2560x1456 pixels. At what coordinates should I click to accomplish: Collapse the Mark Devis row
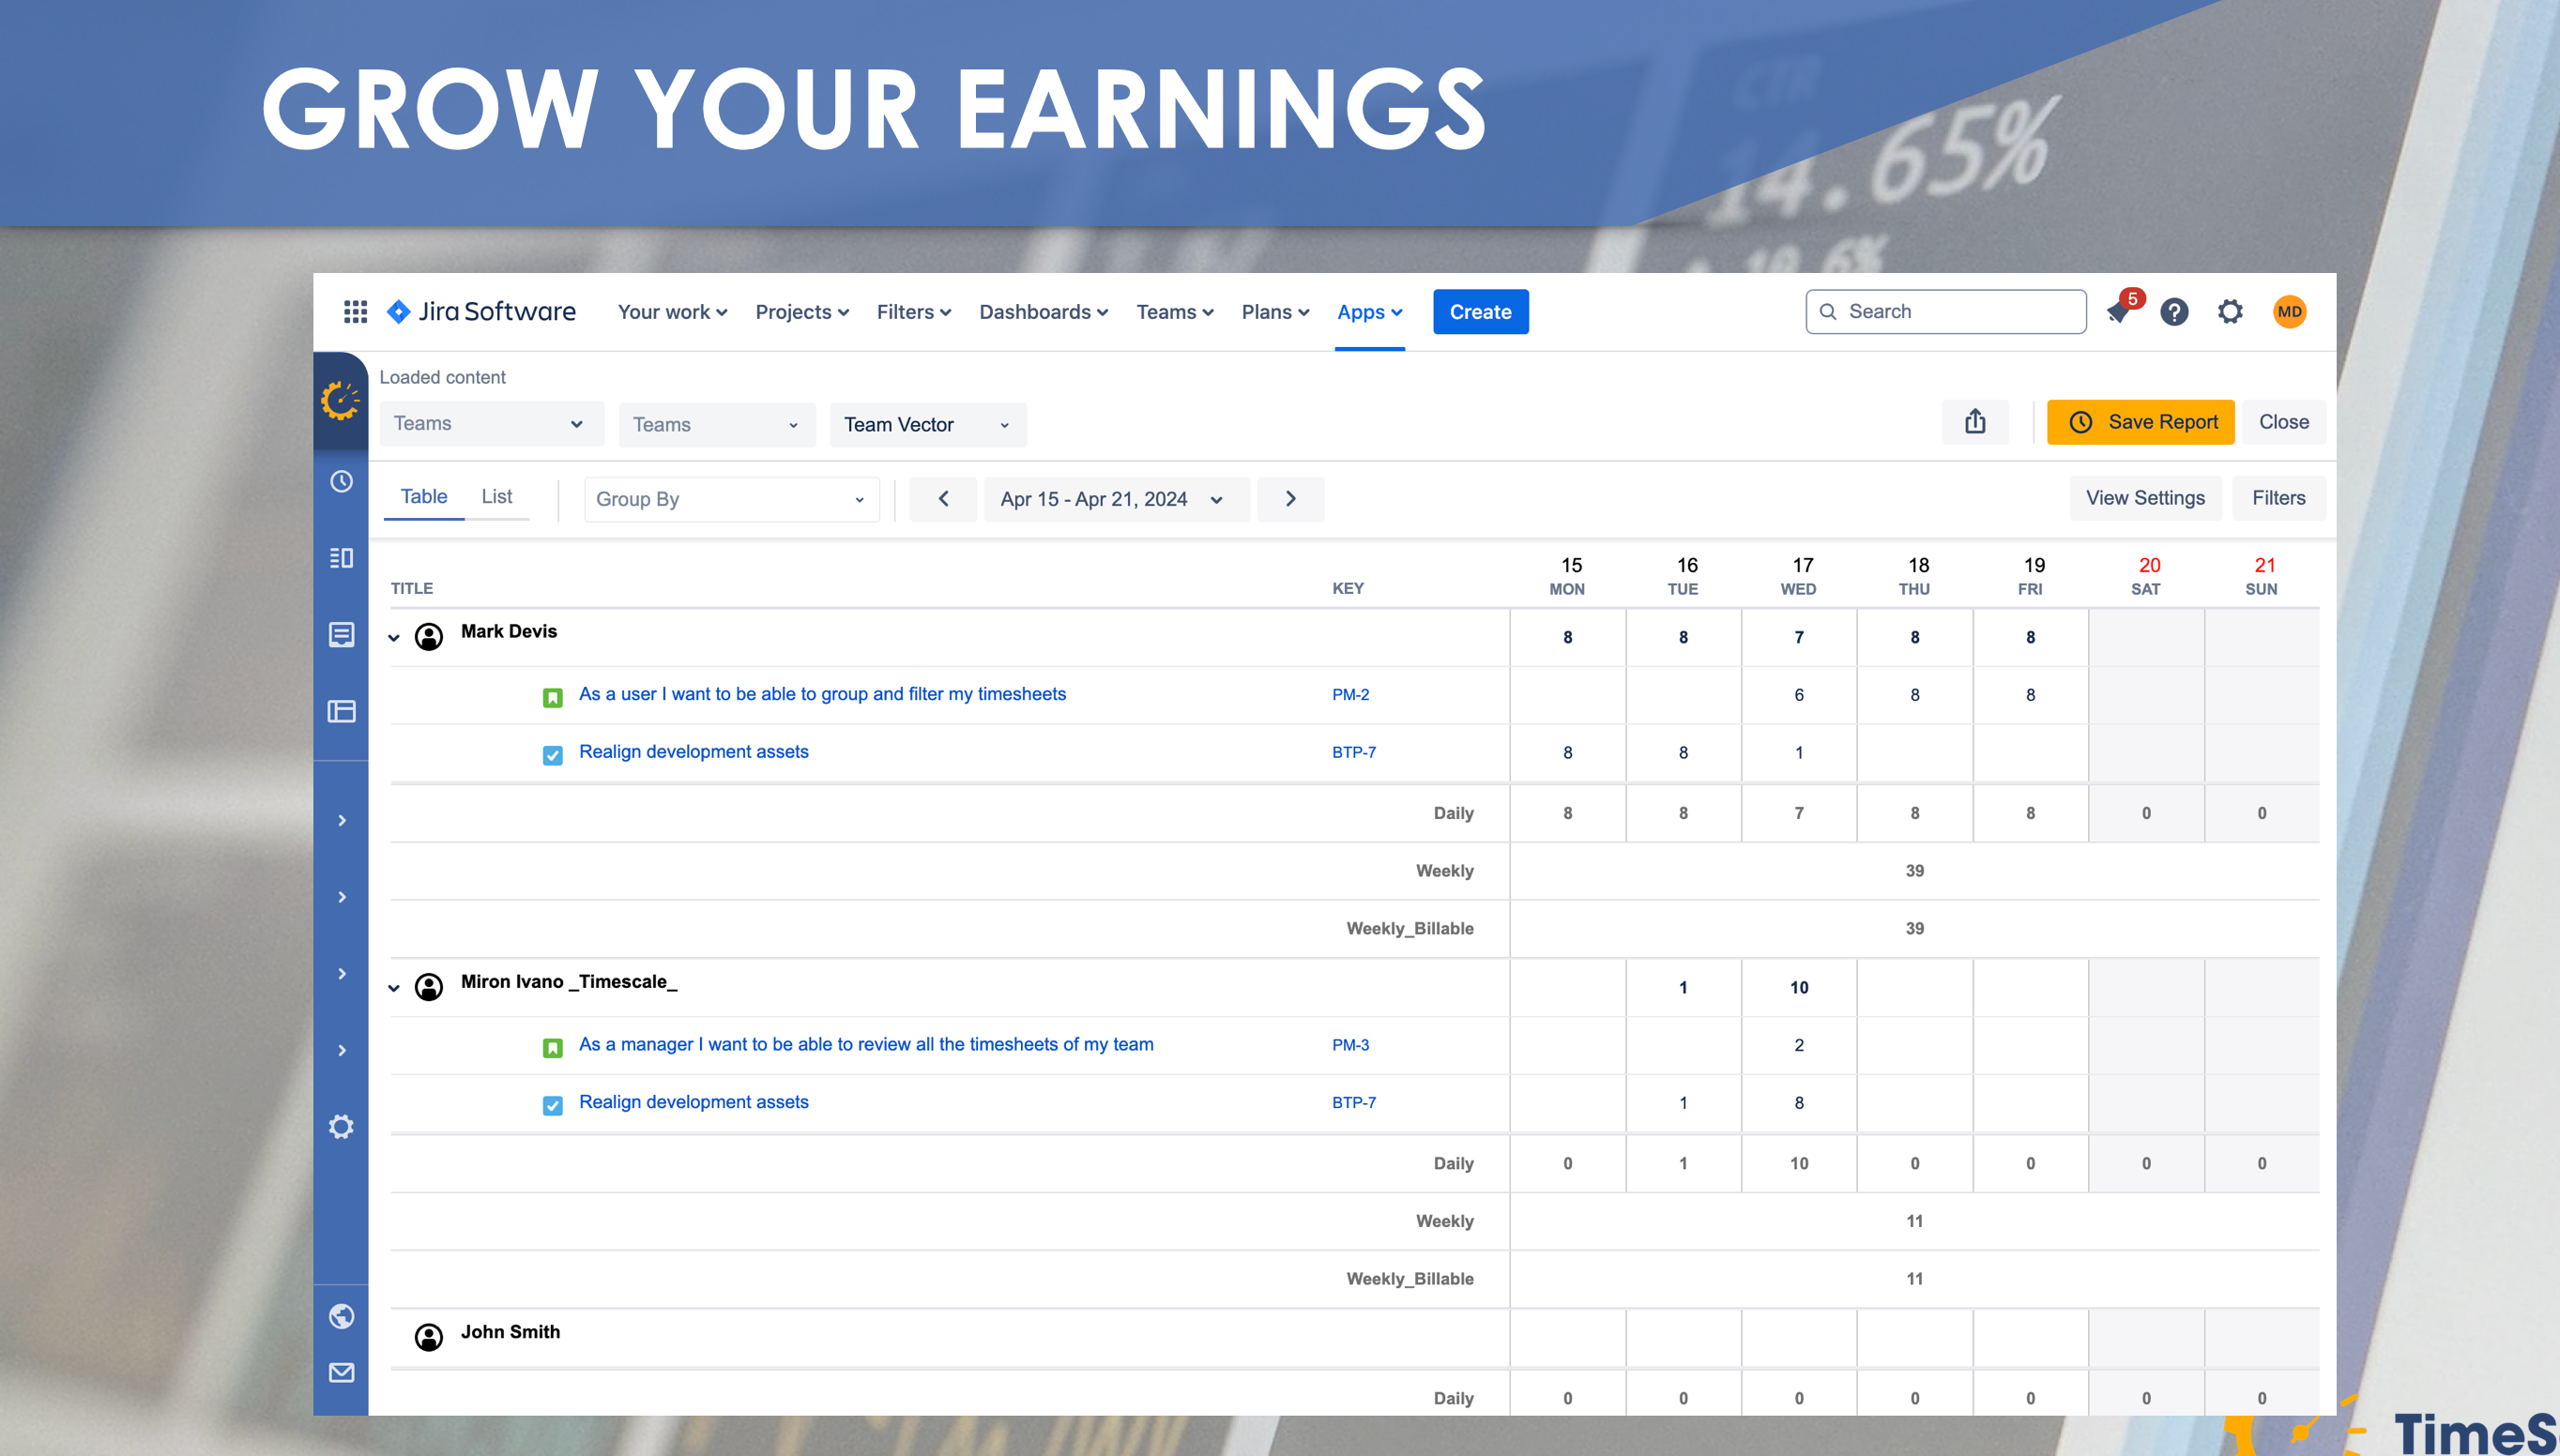tap(394, 637)
